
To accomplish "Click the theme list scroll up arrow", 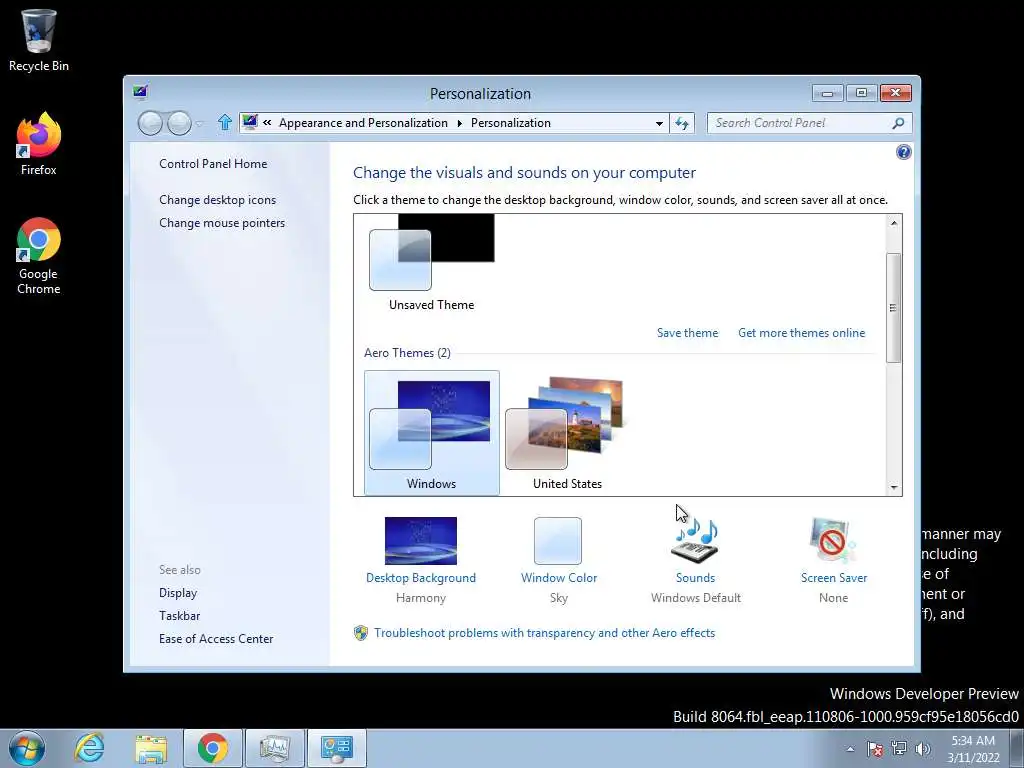I will click(x=893, y=223).
